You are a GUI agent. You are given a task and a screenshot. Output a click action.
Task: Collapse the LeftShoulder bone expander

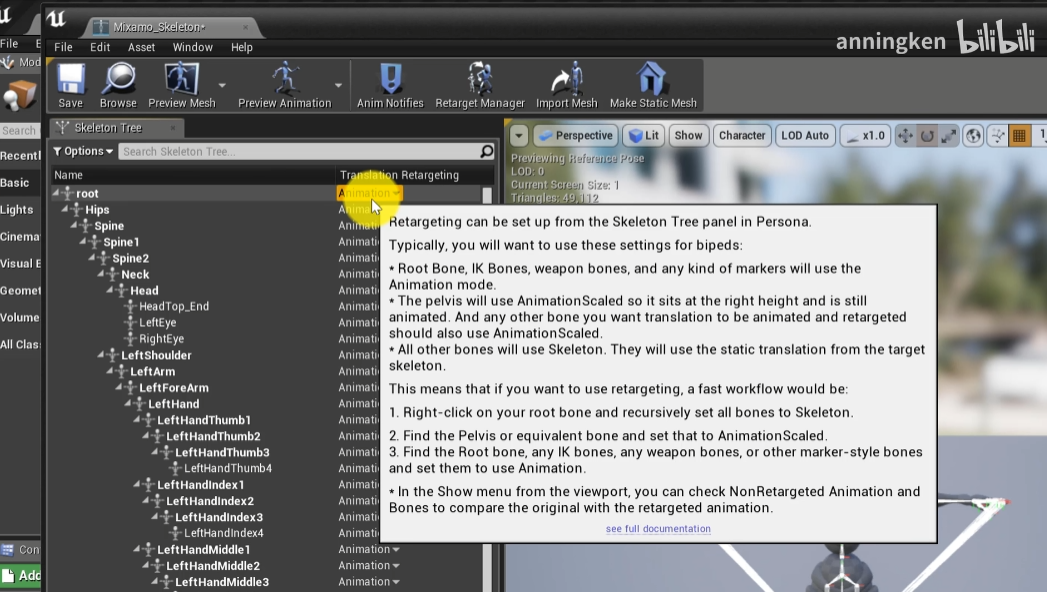[101, 354]
